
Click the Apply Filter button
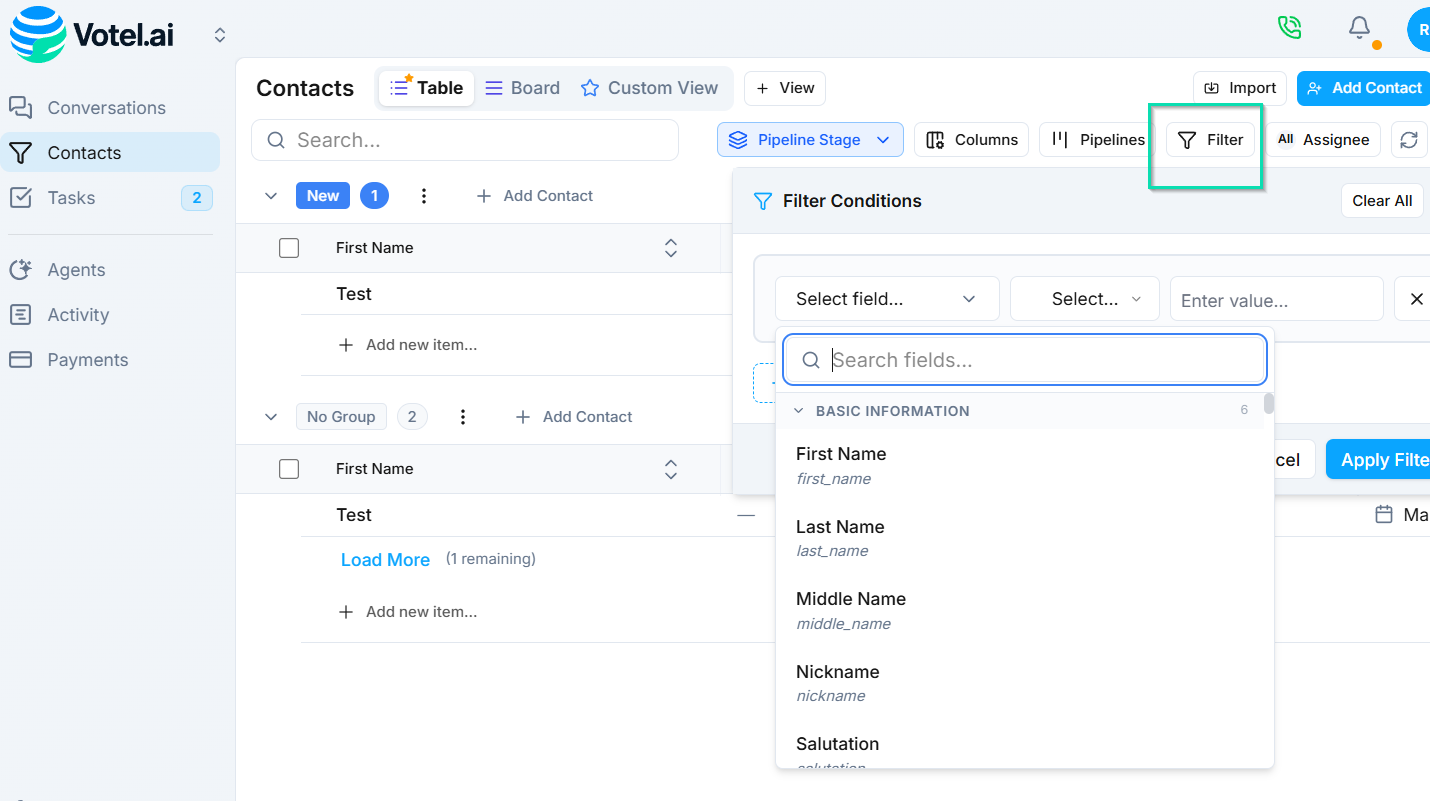pyautogui.click(x=1390, y=459)
